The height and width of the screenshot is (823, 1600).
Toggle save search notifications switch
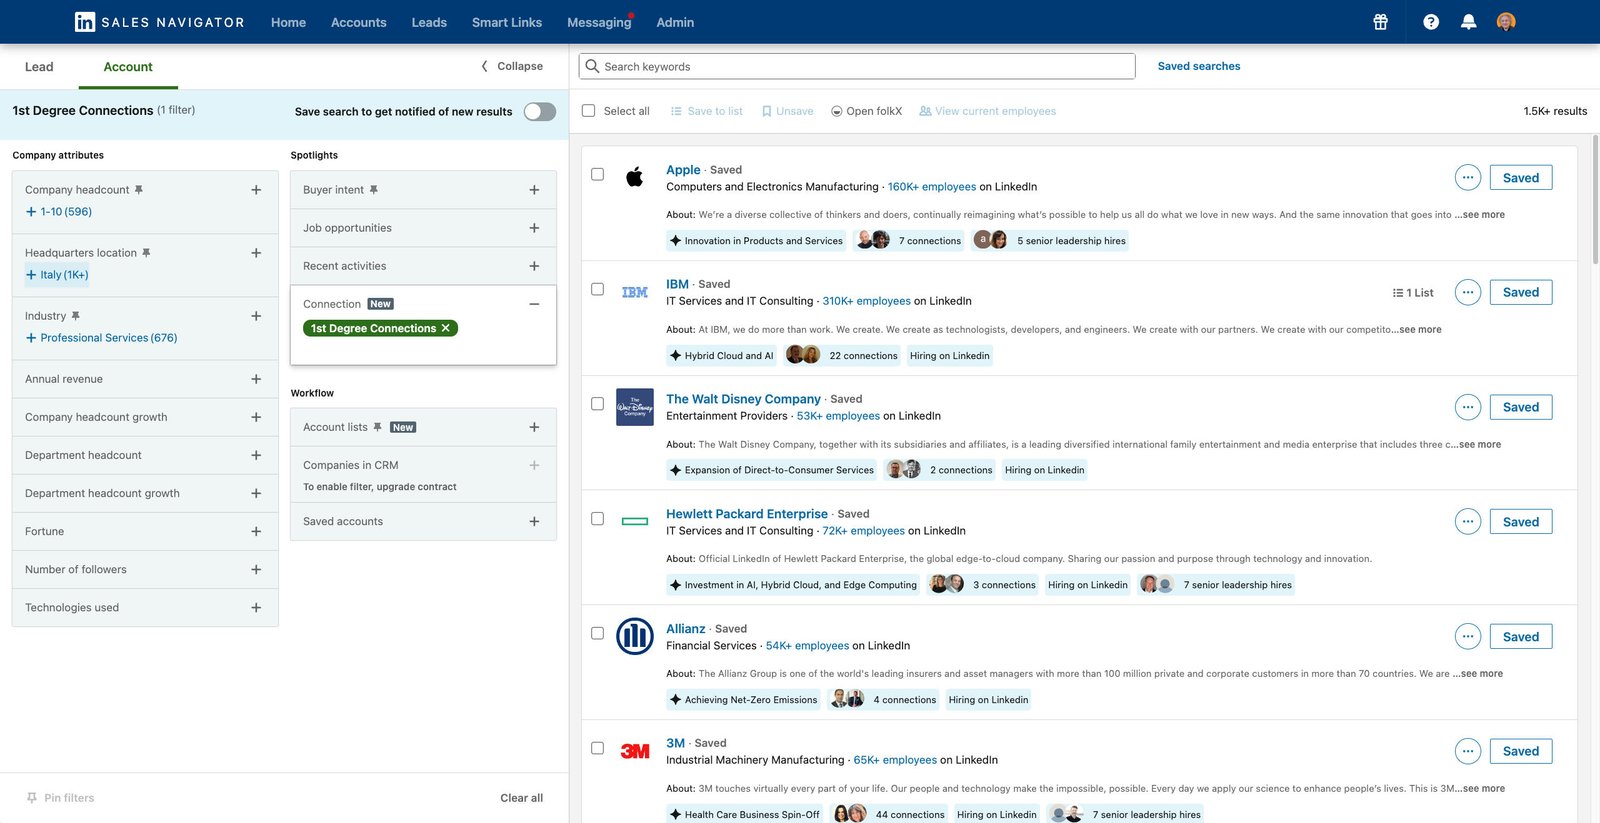tap(540, 112)
